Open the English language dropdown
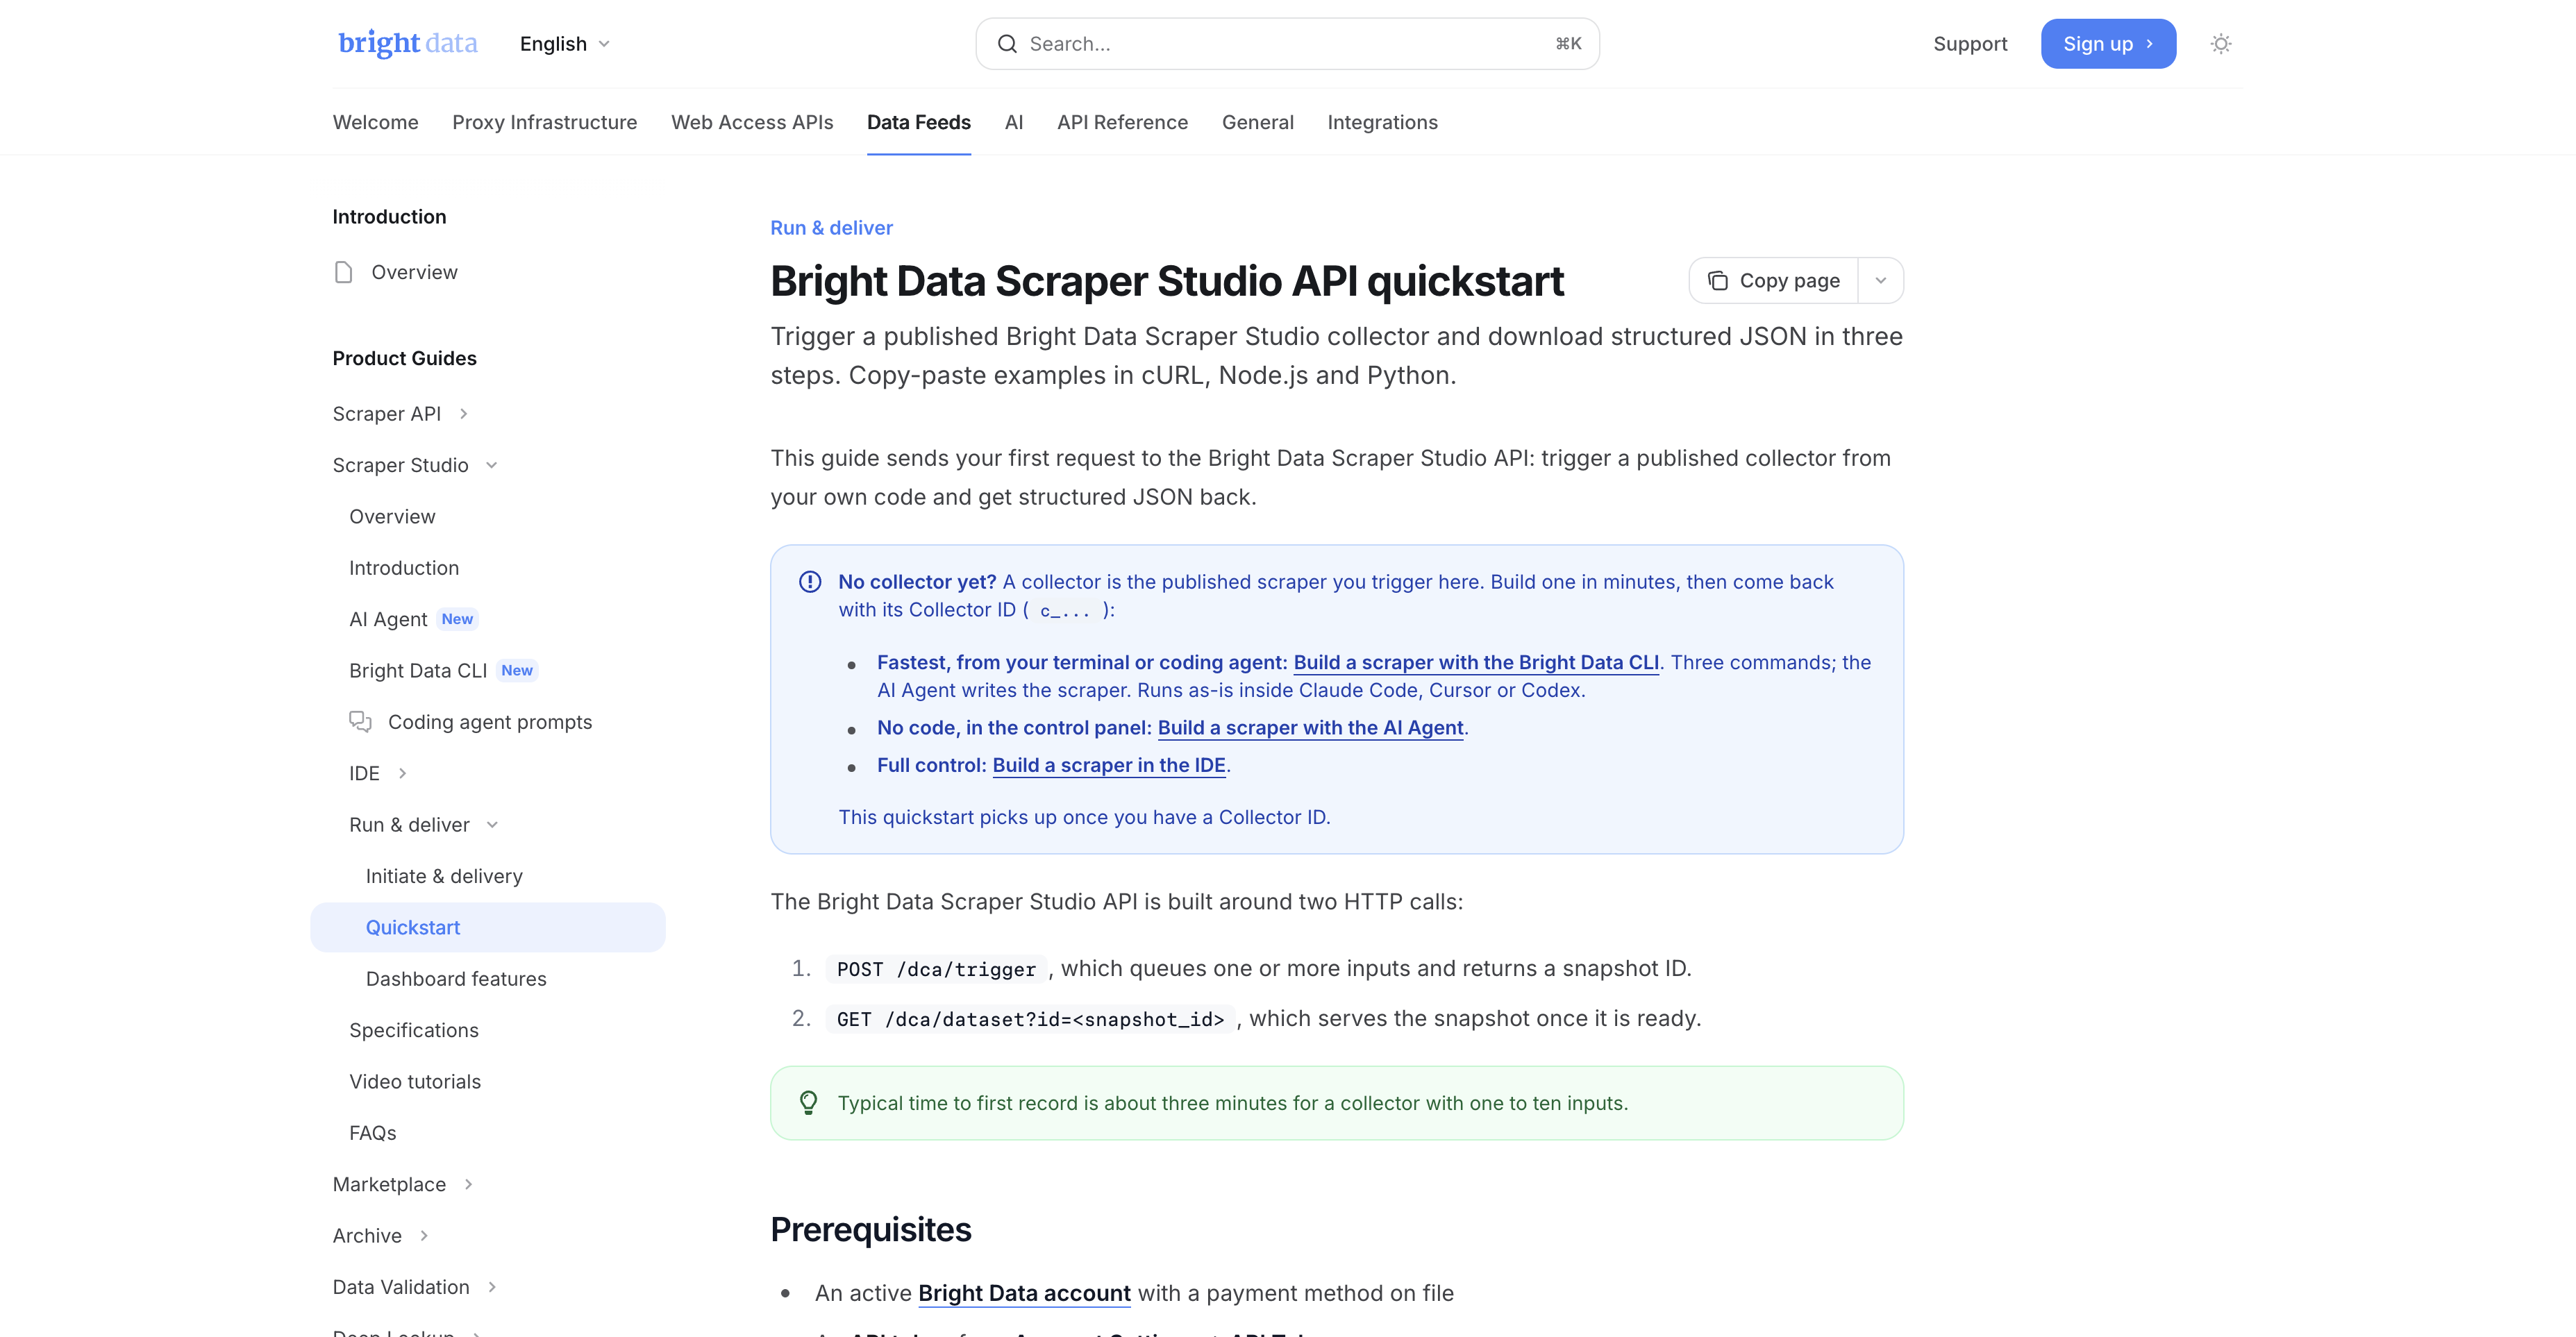 (564, 44)
